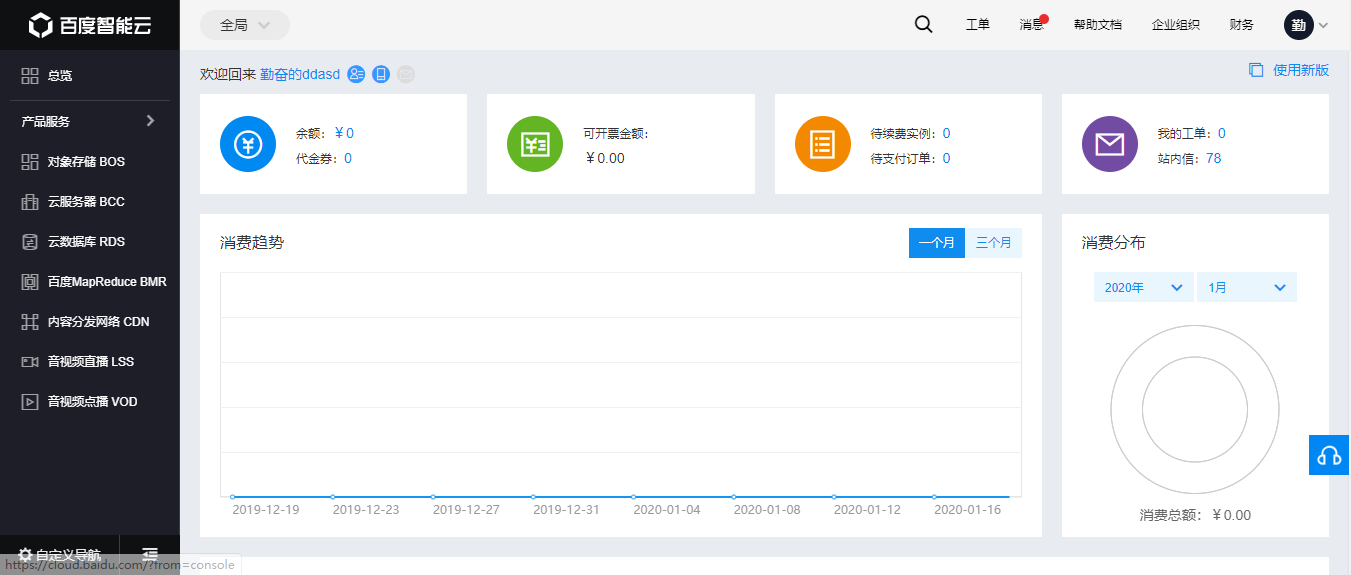Open the 财务 top menu
Image resolution: width=1351 pixels, height=575 pixels.
pos(1242,25)
